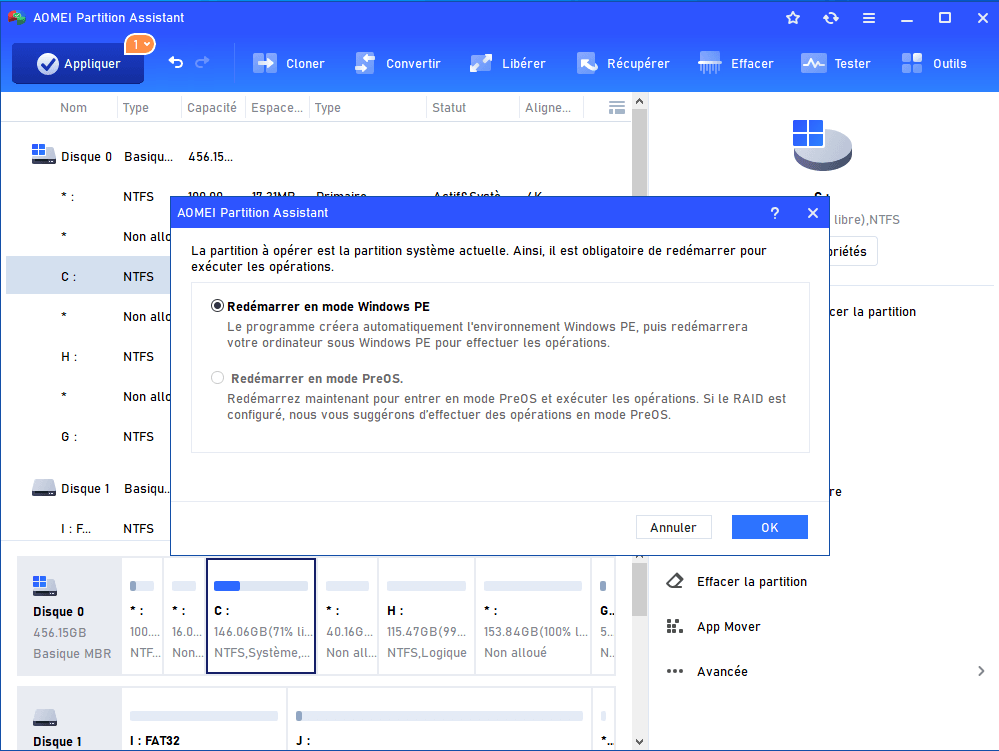Click the Statut column header
This screenshot has height=751, width=999.
click(x=449, y=108)
